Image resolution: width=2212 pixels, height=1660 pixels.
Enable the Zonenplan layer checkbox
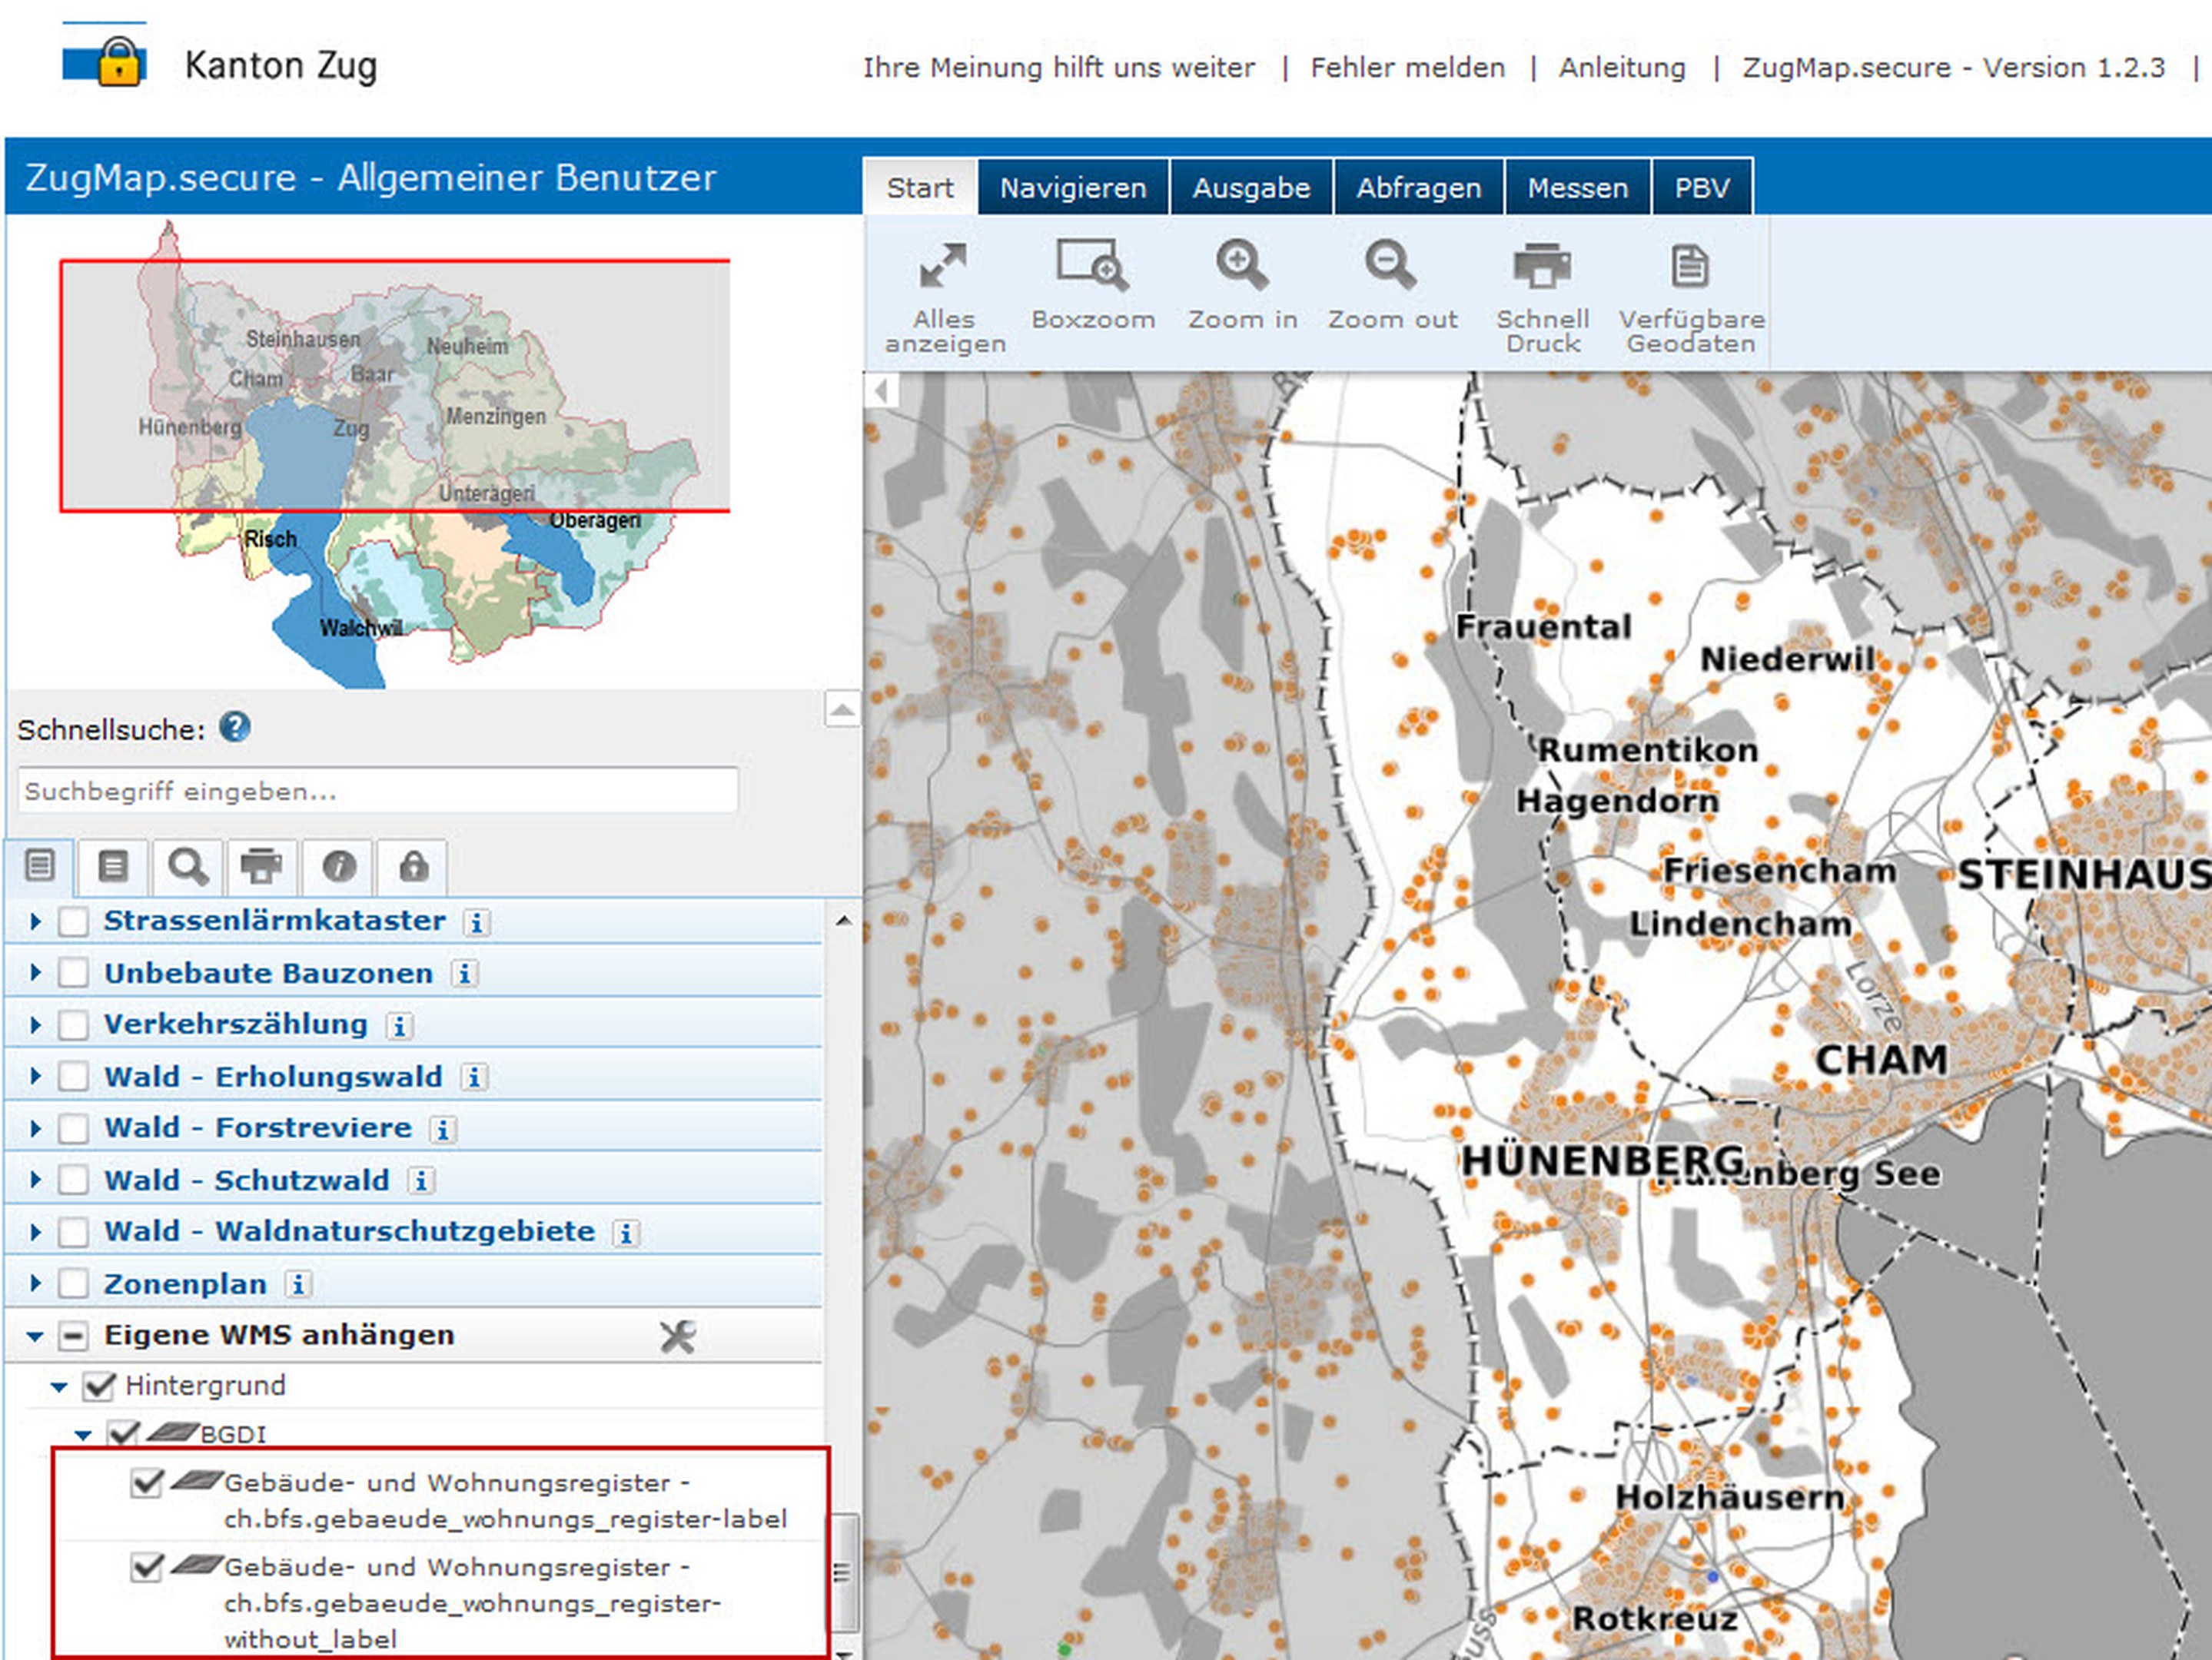pyautogui.click(x=73, y=1283)
